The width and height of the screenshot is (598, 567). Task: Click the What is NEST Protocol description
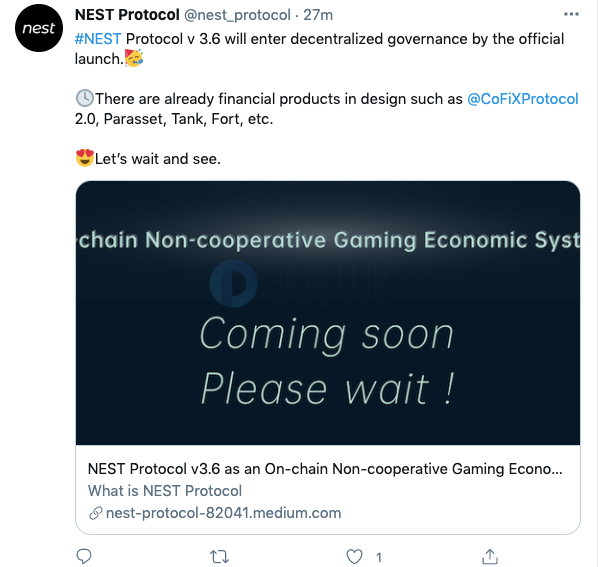coord(165,491)
